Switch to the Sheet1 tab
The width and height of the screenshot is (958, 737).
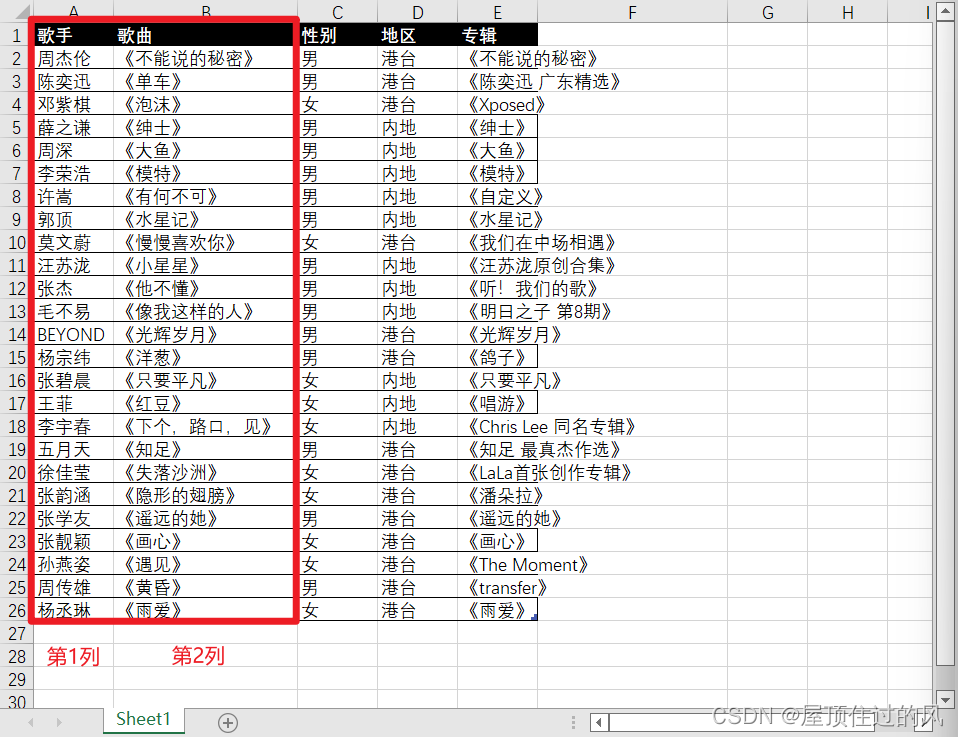pos(143,719)
